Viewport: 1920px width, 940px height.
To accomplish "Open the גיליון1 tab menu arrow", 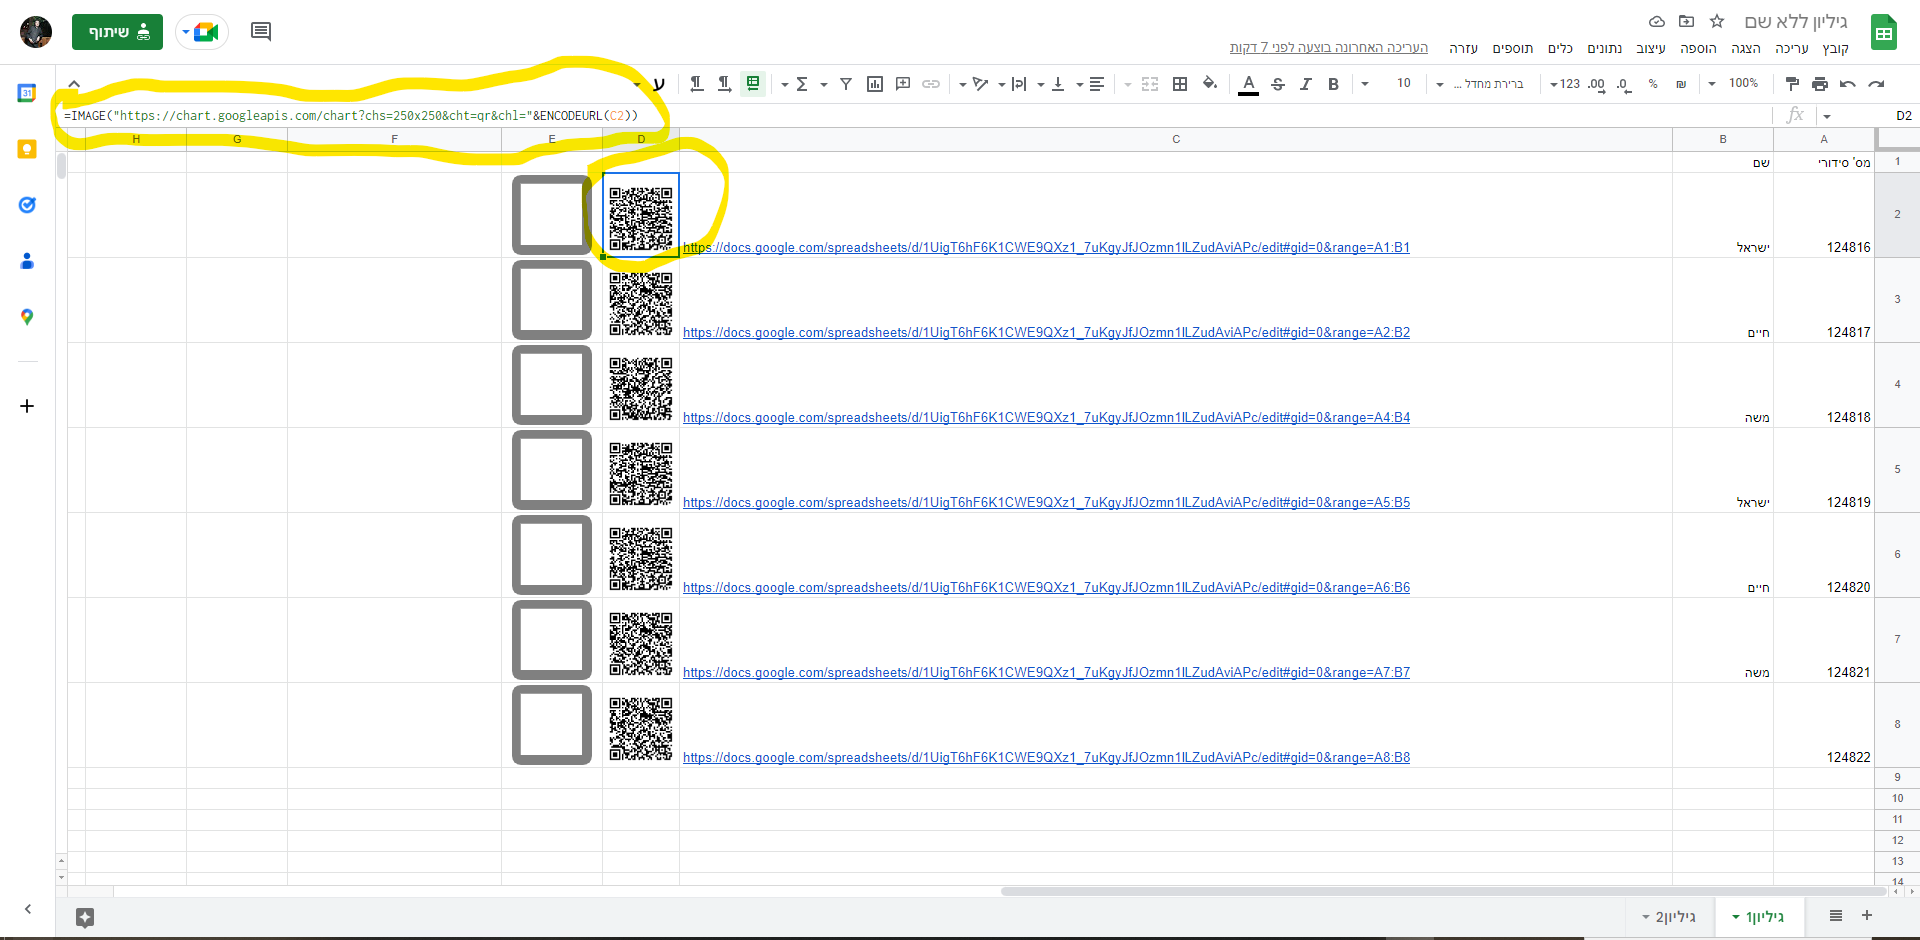I will pyautogui.click(x=1736, y=917).
